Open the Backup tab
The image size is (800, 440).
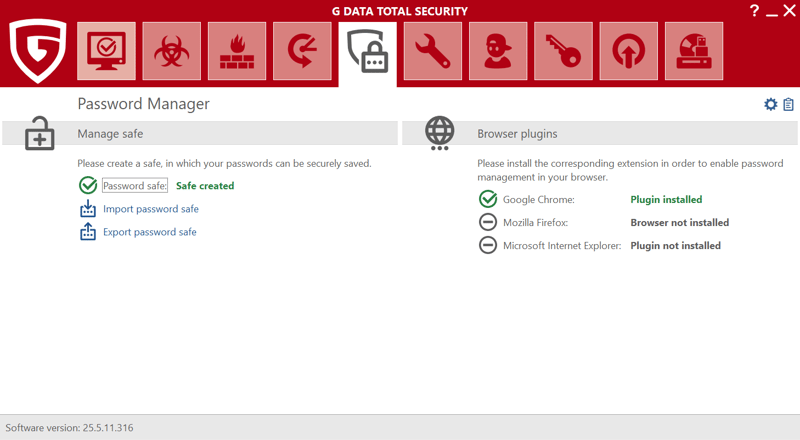pos(303,51)
